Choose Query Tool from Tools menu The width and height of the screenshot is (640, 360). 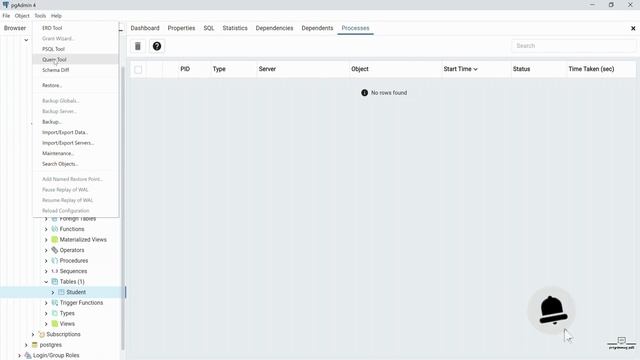pos(76,59)
